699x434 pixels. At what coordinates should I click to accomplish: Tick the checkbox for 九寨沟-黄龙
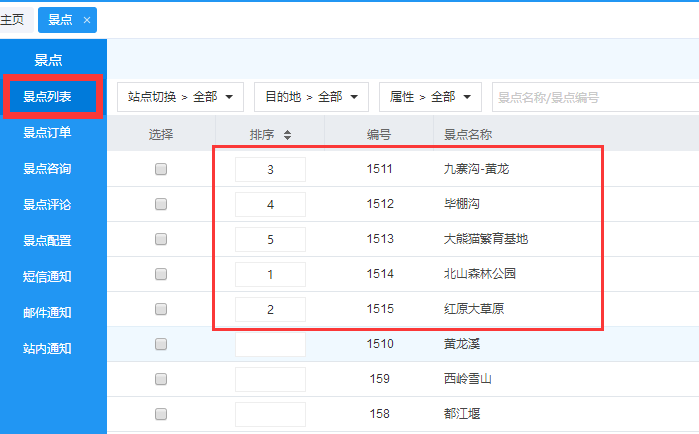tap(161, 170)
